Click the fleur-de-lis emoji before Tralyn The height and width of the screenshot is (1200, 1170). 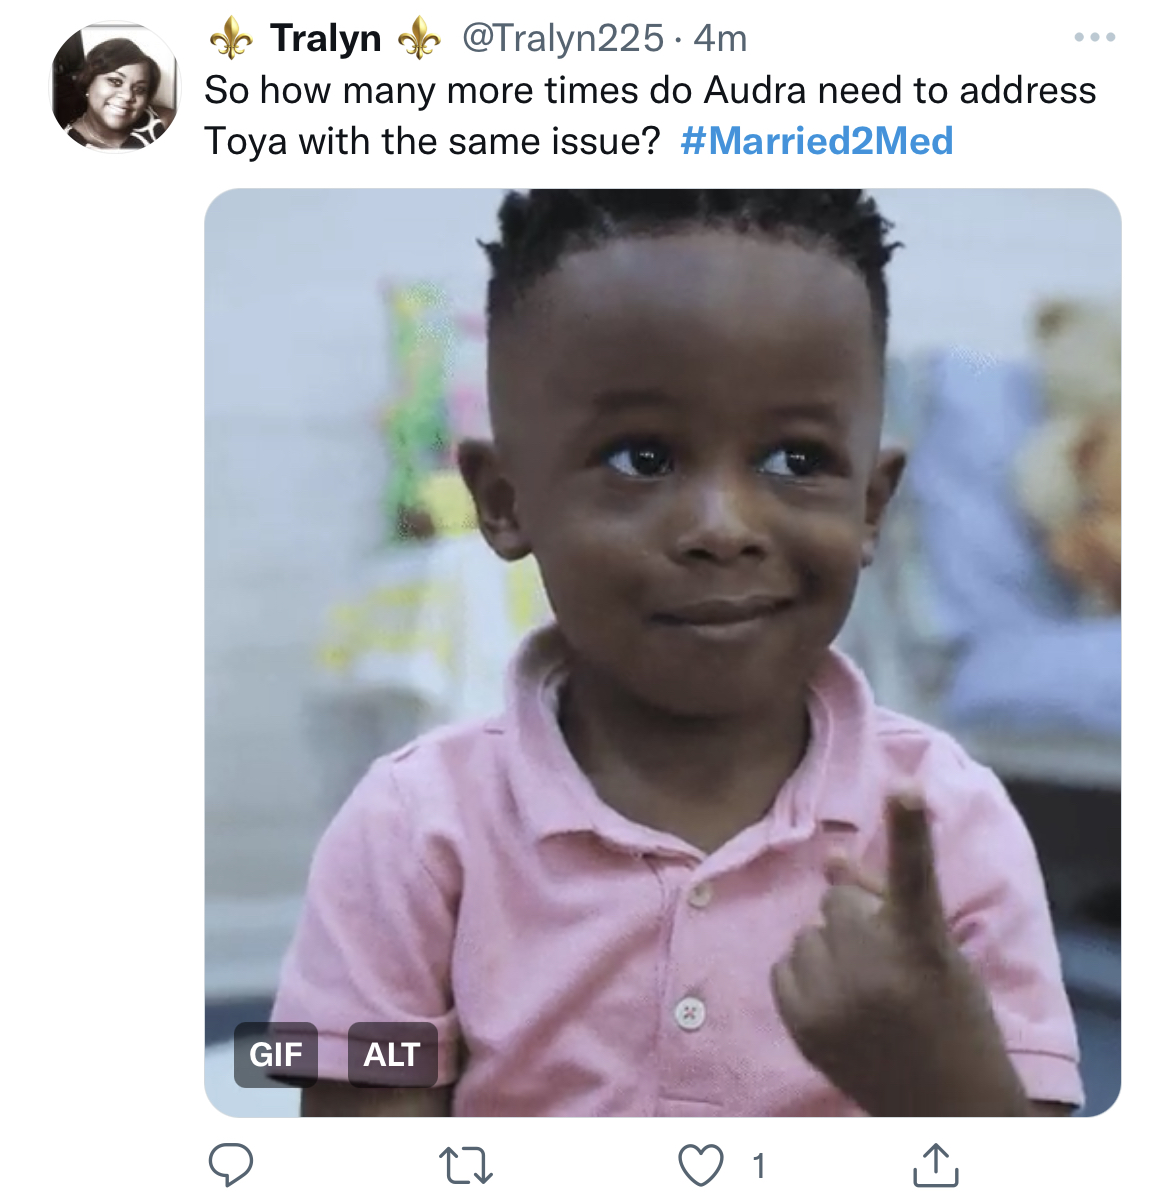(231, 39)
